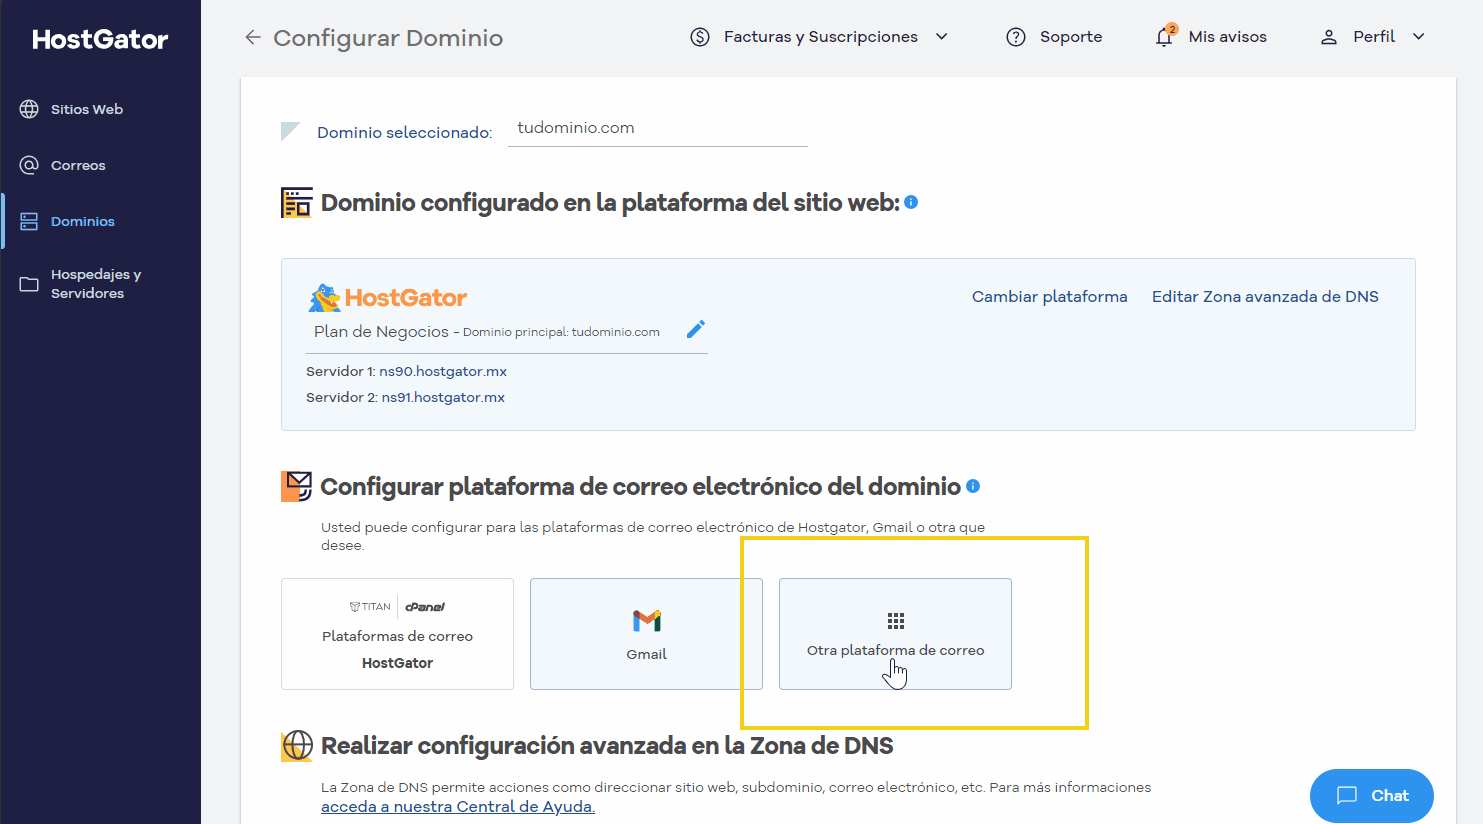Click the website layout icon before Dominio configurado
1483x824 pixels.
pos(297,203)
